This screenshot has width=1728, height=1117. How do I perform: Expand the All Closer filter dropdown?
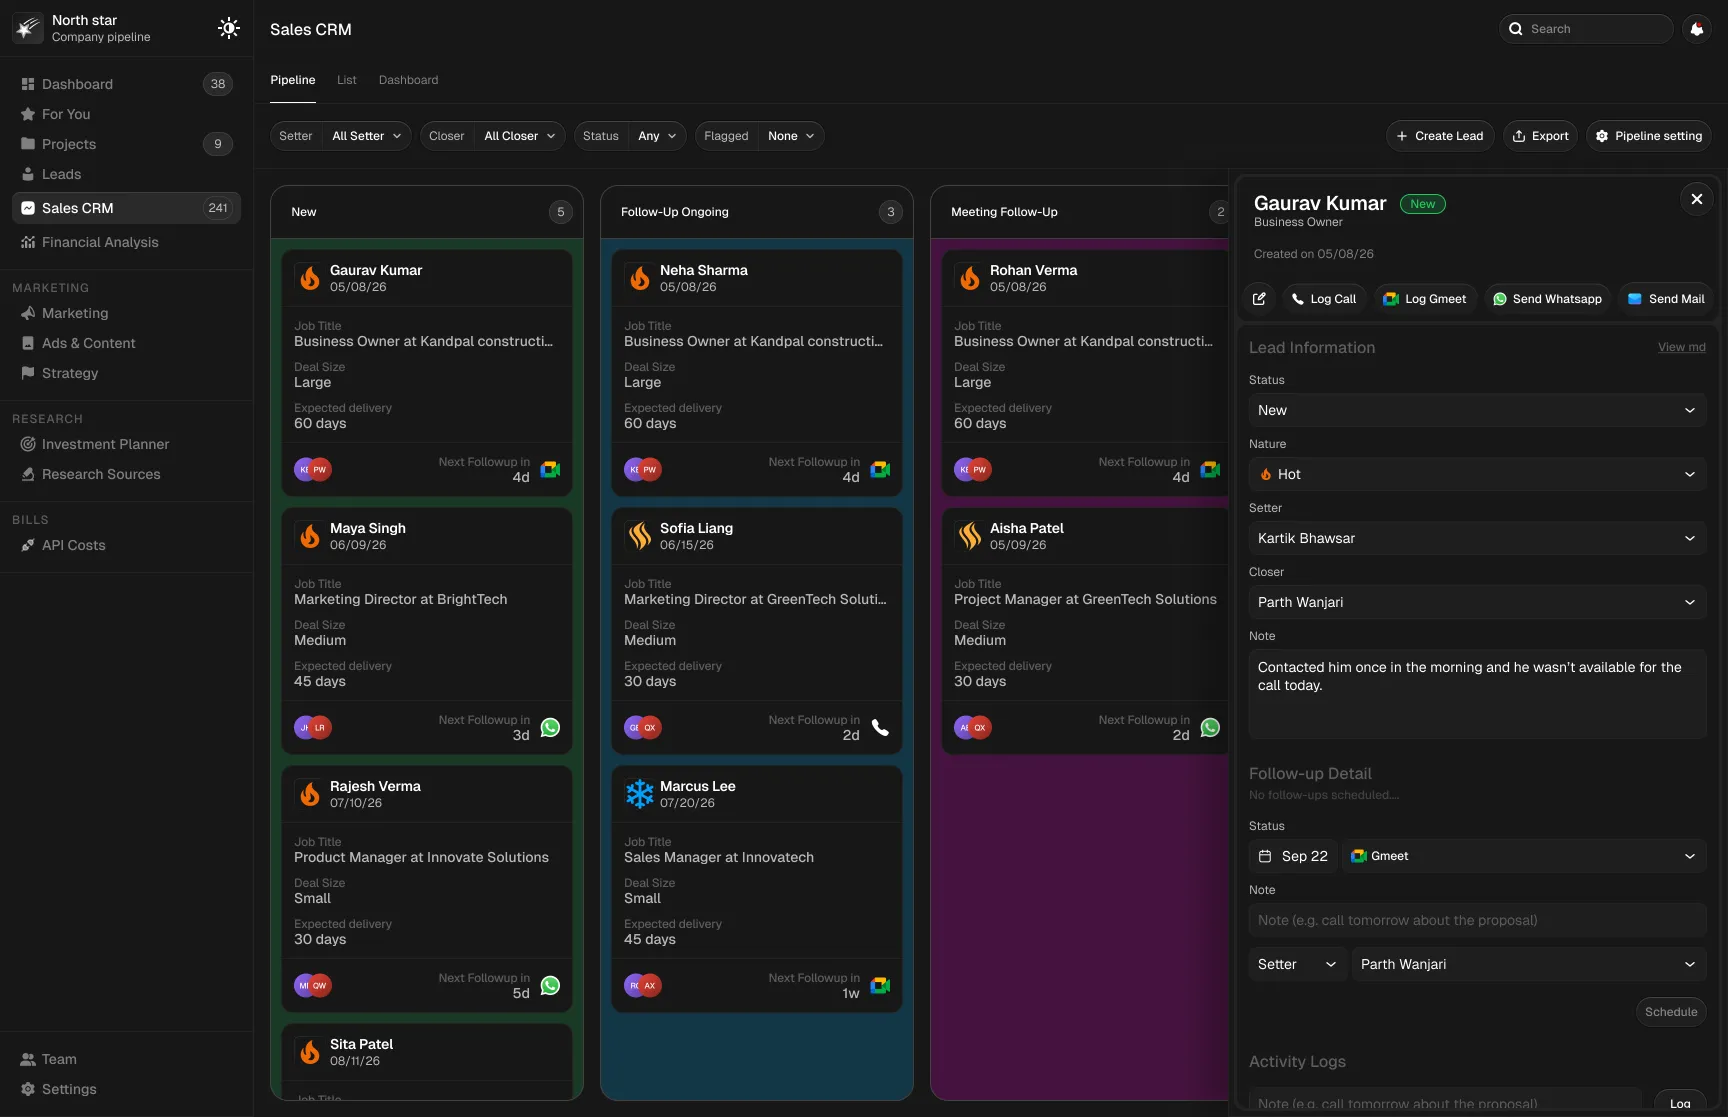click(519, 136)
